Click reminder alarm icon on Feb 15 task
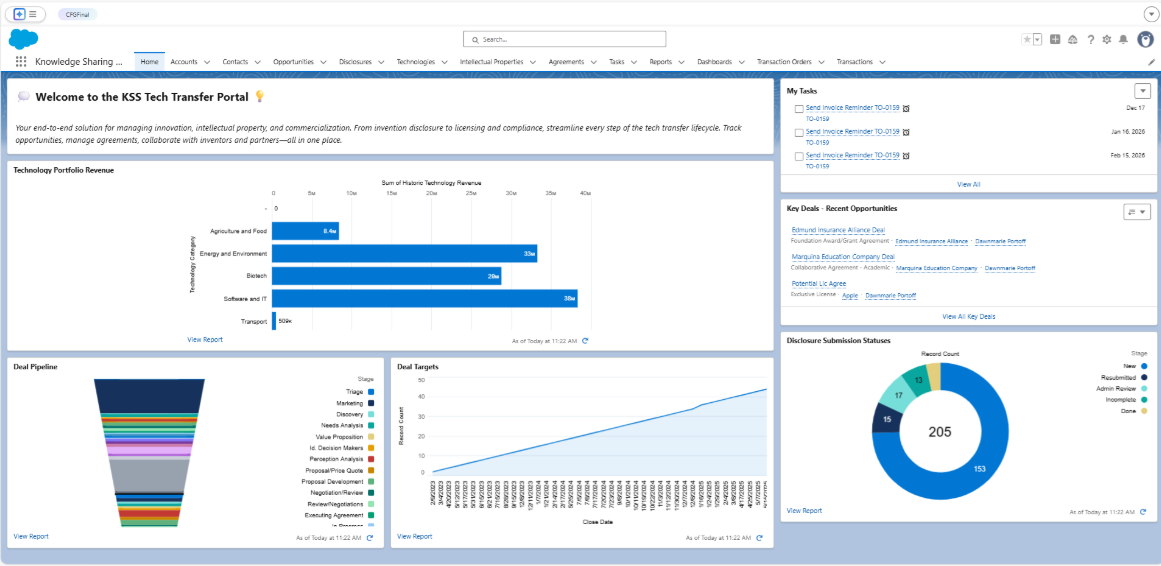This screenshot has height=566, width=1161. click(906, 156)
